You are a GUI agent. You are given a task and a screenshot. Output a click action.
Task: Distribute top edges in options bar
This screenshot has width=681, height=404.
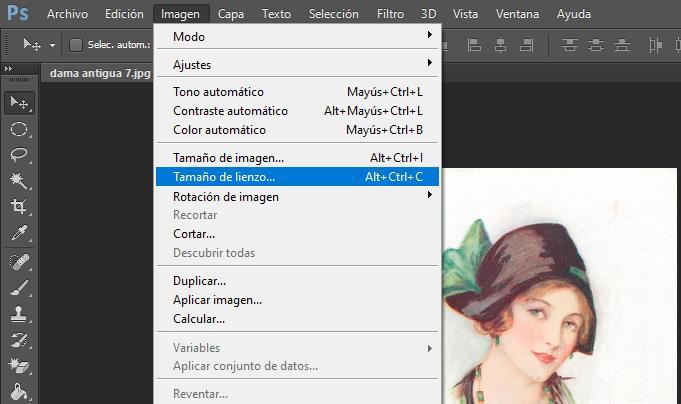(569, 45)
